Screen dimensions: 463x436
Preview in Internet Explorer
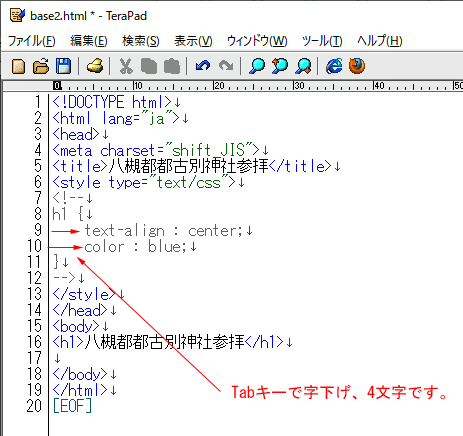[x=334, y=66]
